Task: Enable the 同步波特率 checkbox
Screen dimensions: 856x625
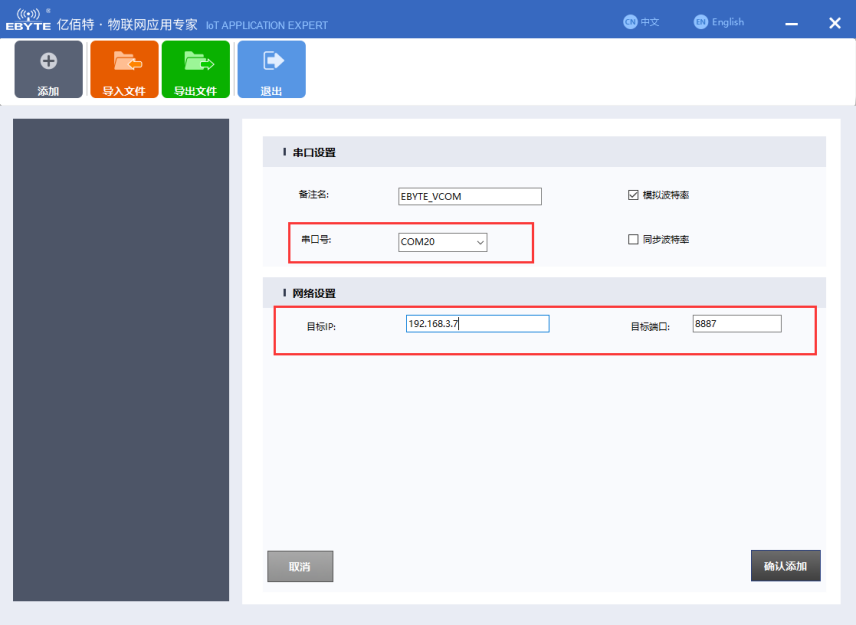Action: point(632,240)
